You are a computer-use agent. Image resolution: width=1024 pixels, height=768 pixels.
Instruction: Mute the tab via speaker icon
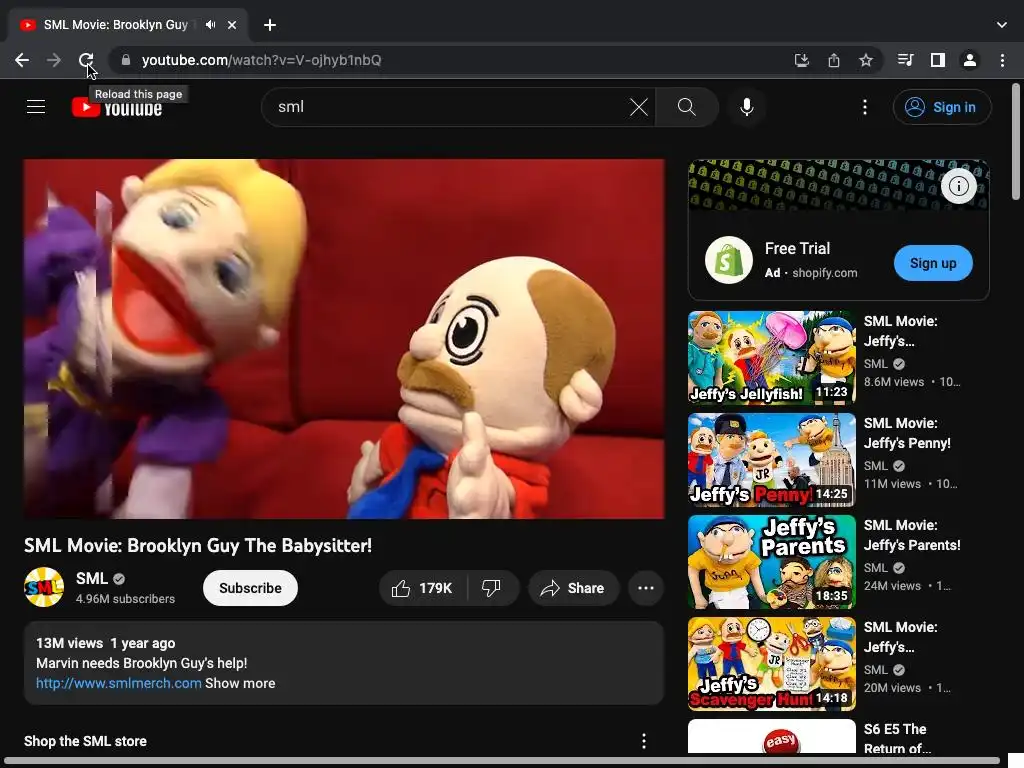(210, 25)
